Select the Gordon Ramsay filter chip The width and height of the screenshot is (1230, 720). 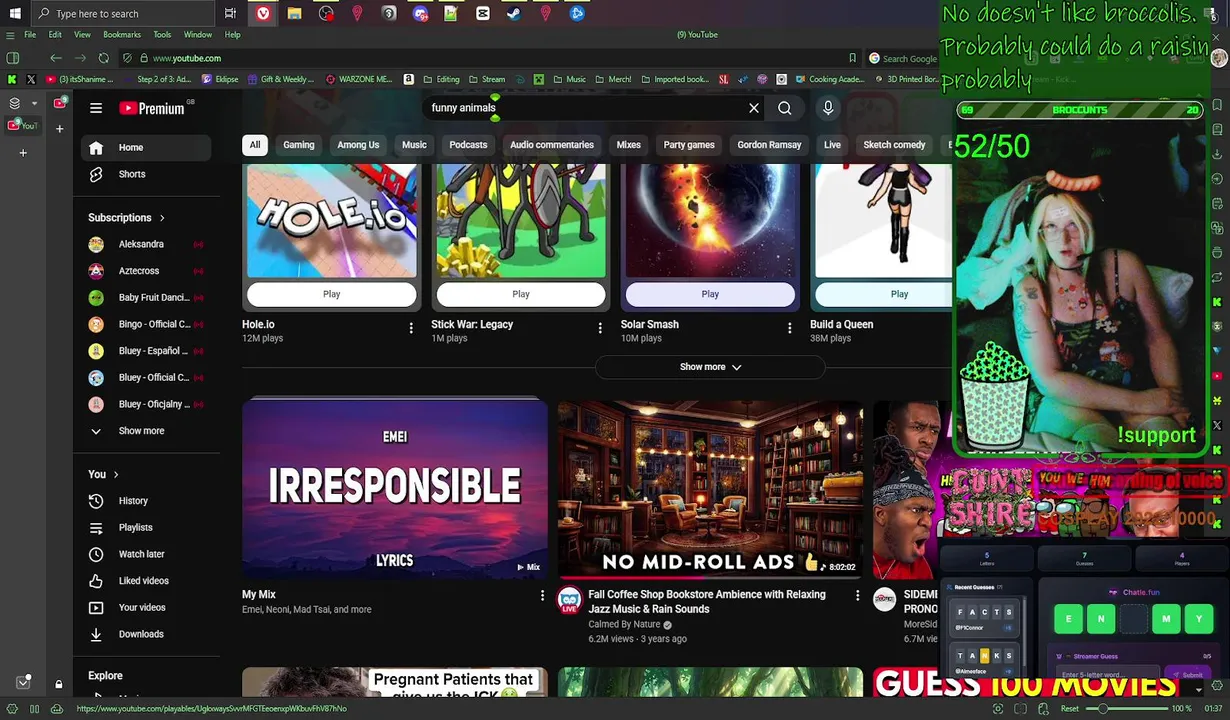point(769,145)
